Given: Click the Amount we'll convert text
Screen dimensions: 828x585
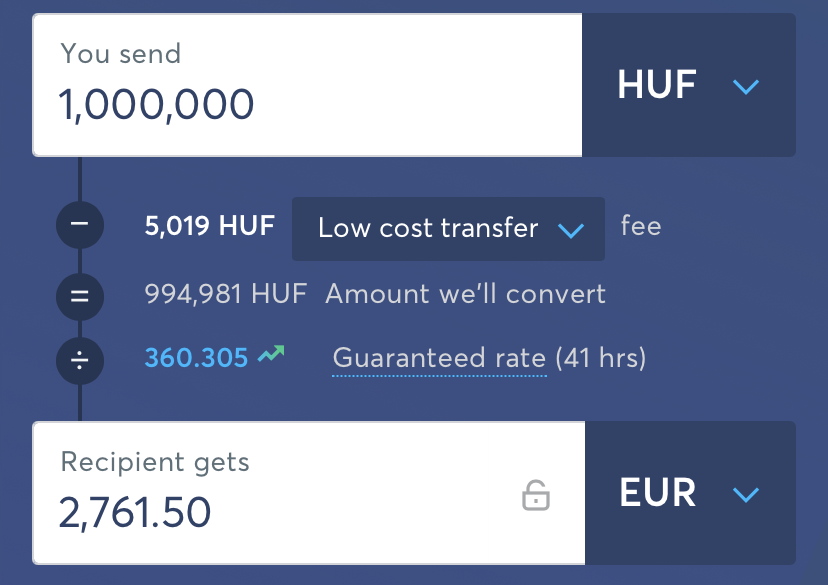Looking at the screenshot, I should point(465,294).
